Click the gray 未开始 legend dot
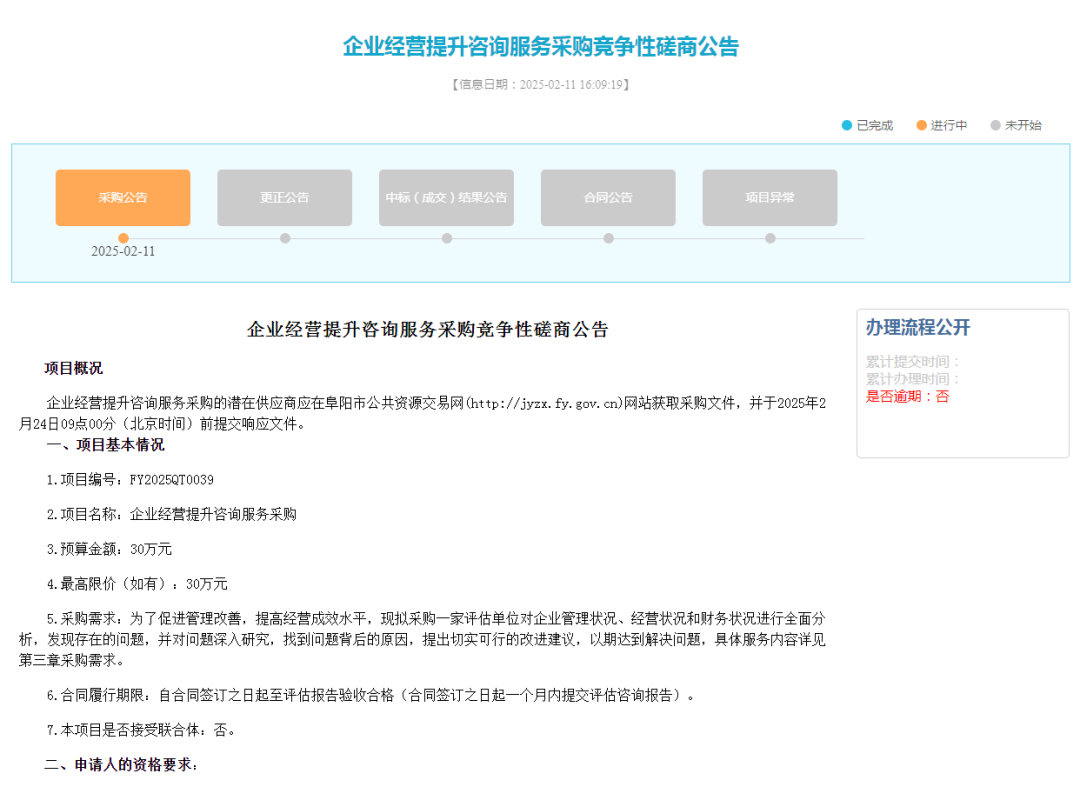1080x787 pixels. tap(995, 125)
